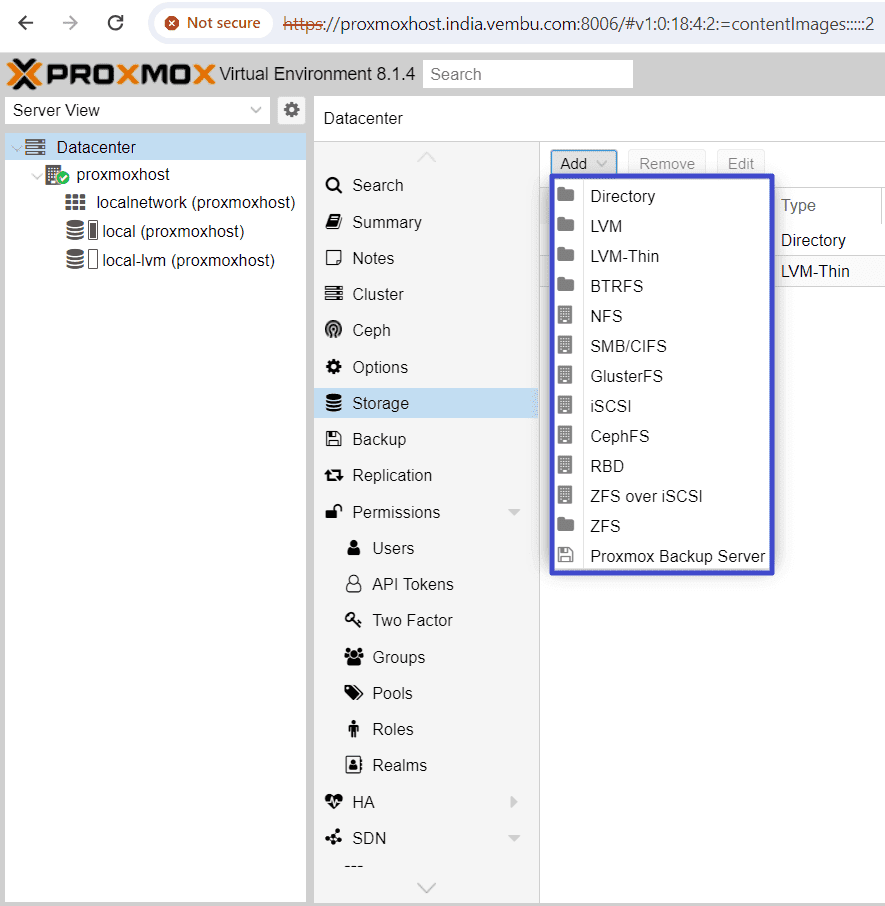Click the Summary book icon

tap(333, 222)
